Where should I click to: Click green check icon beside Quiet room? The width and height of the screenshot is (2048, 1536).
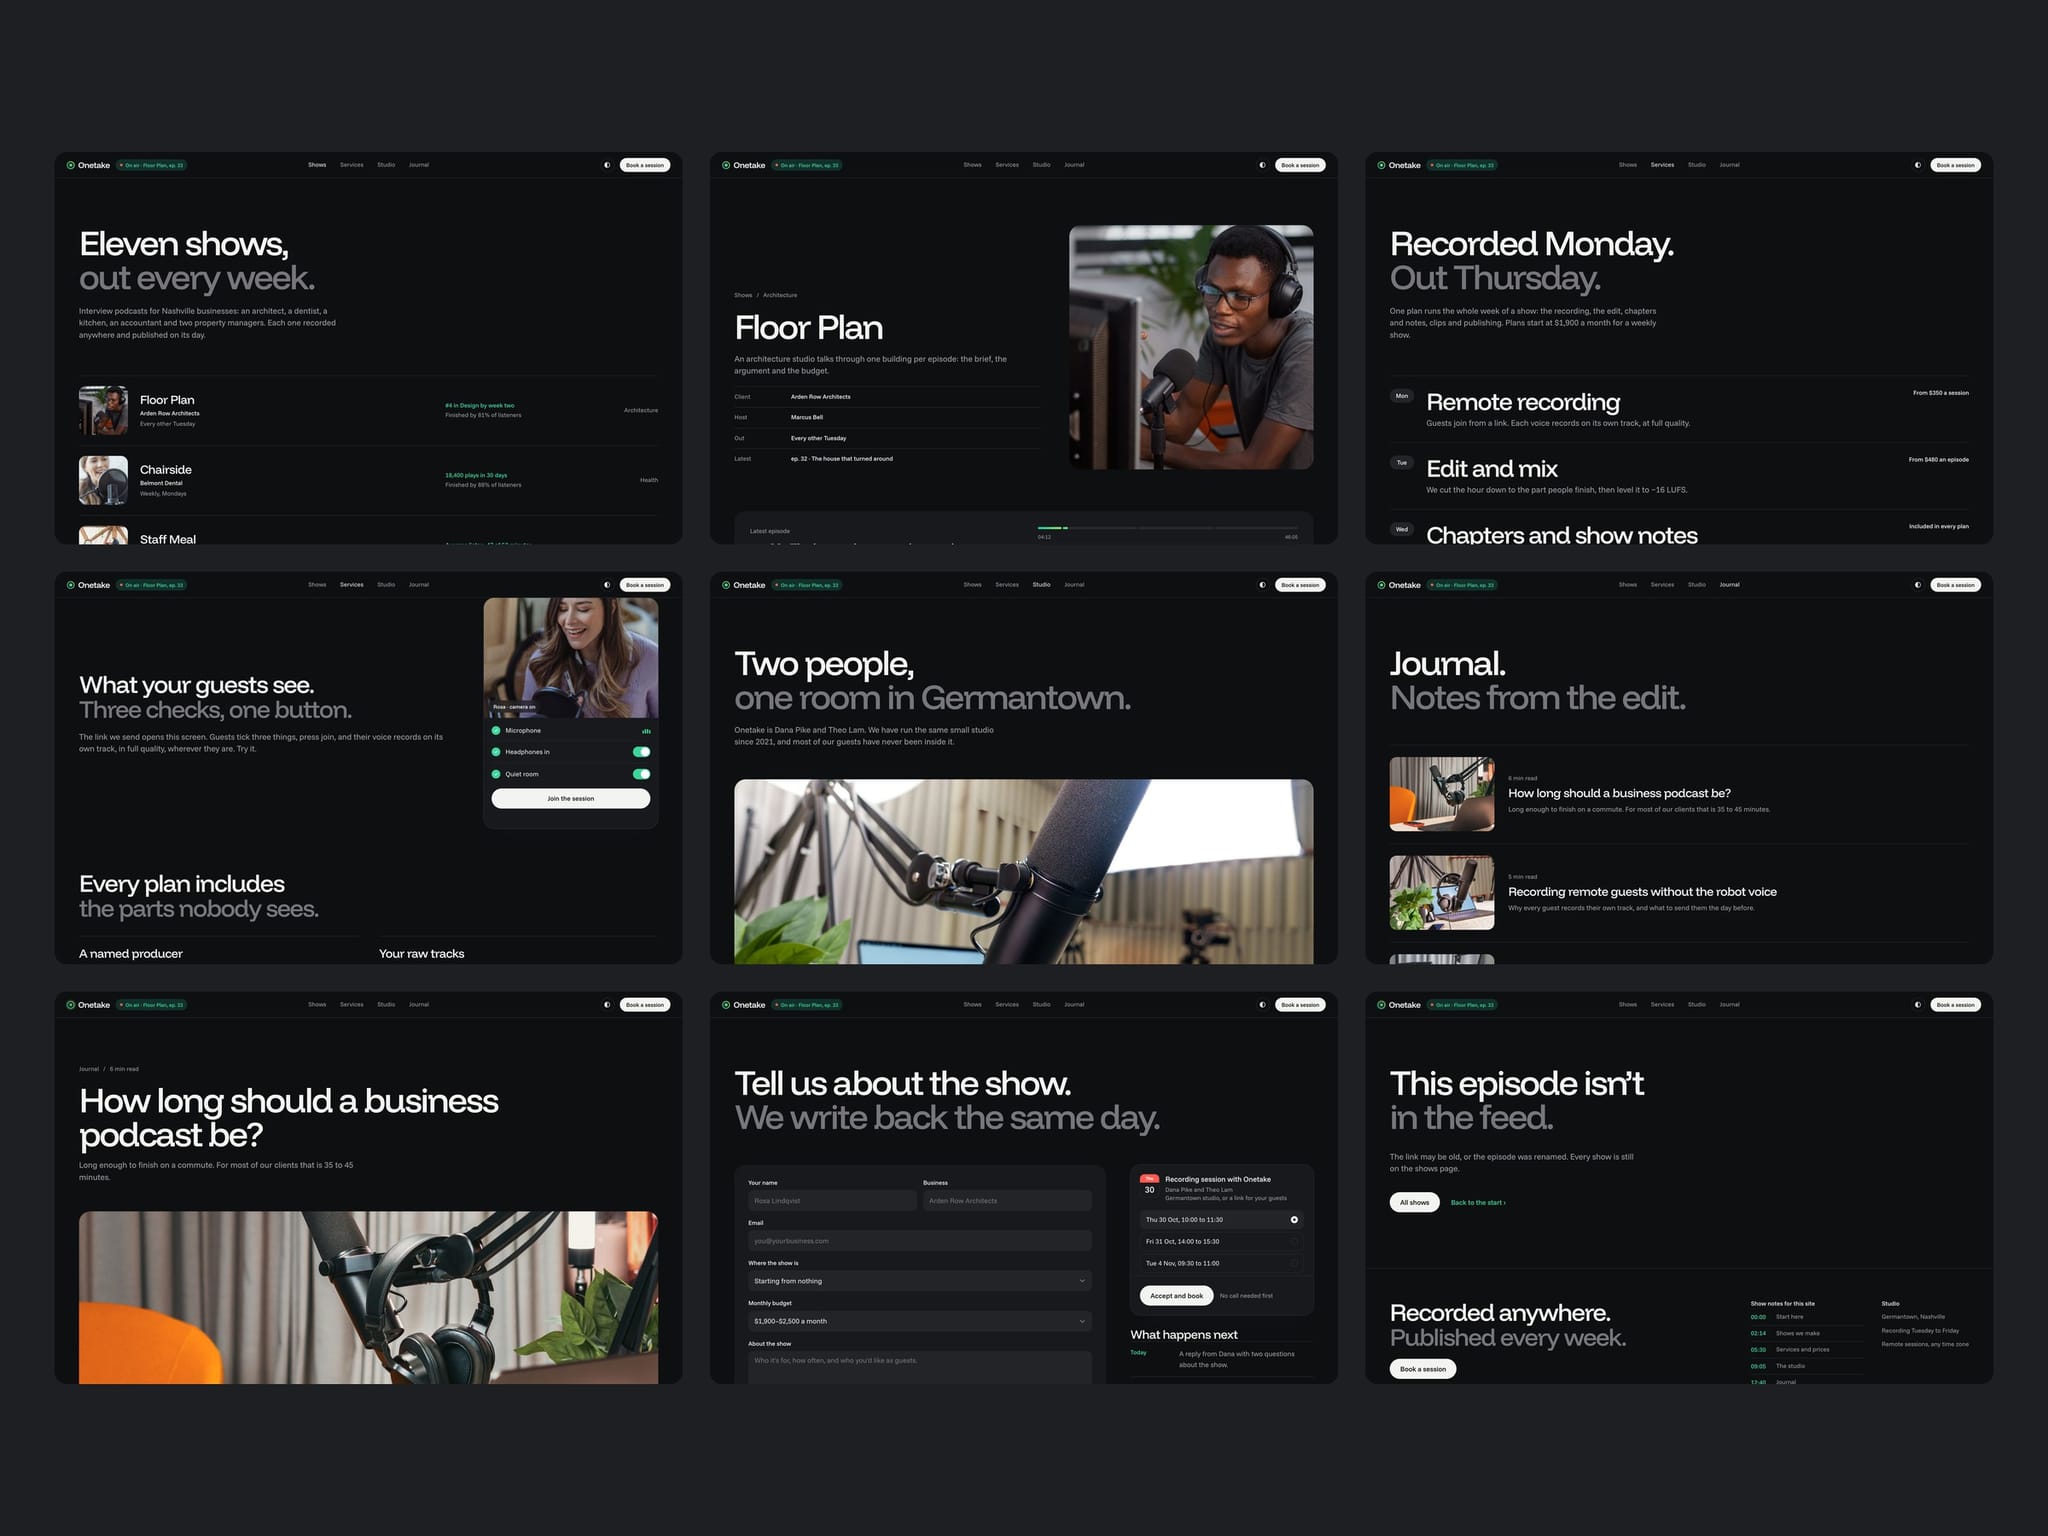pos(496,774)
